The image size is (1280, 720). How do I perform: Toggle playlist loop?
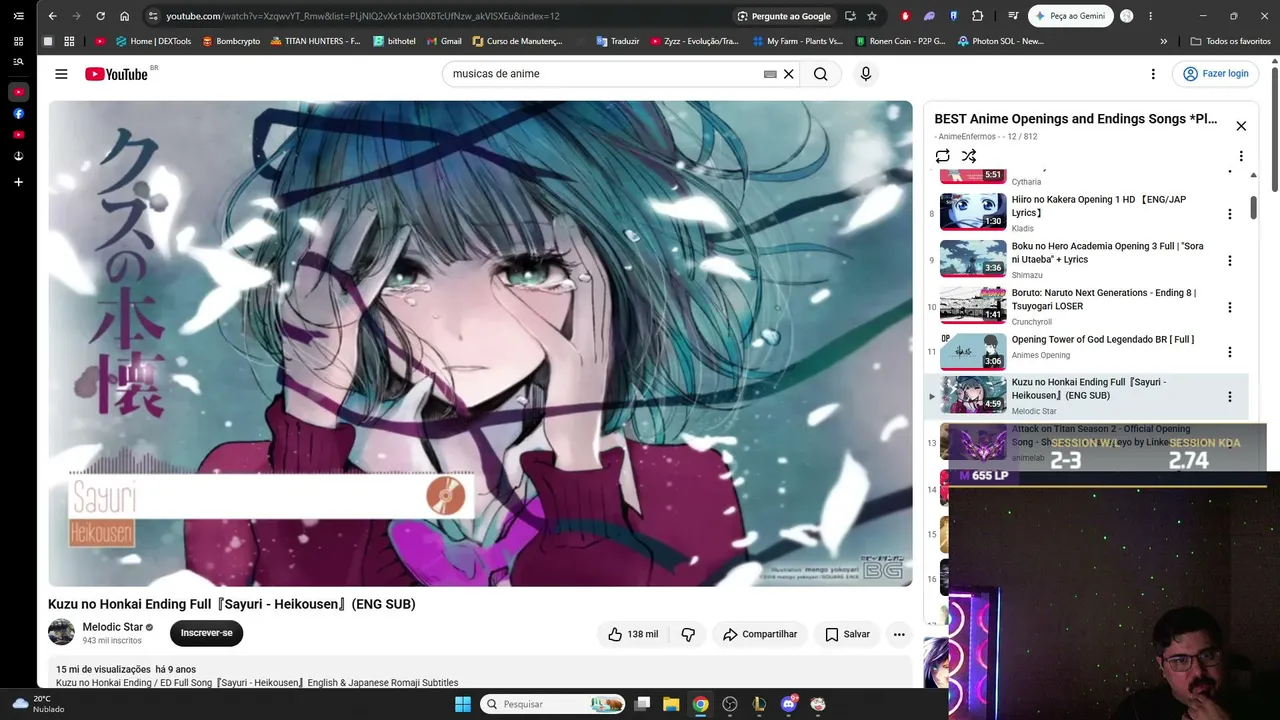[942, 156]
